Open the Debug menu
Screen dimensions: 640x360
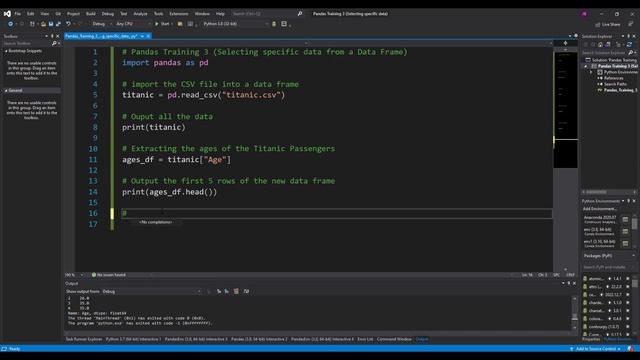coord(108,13)
